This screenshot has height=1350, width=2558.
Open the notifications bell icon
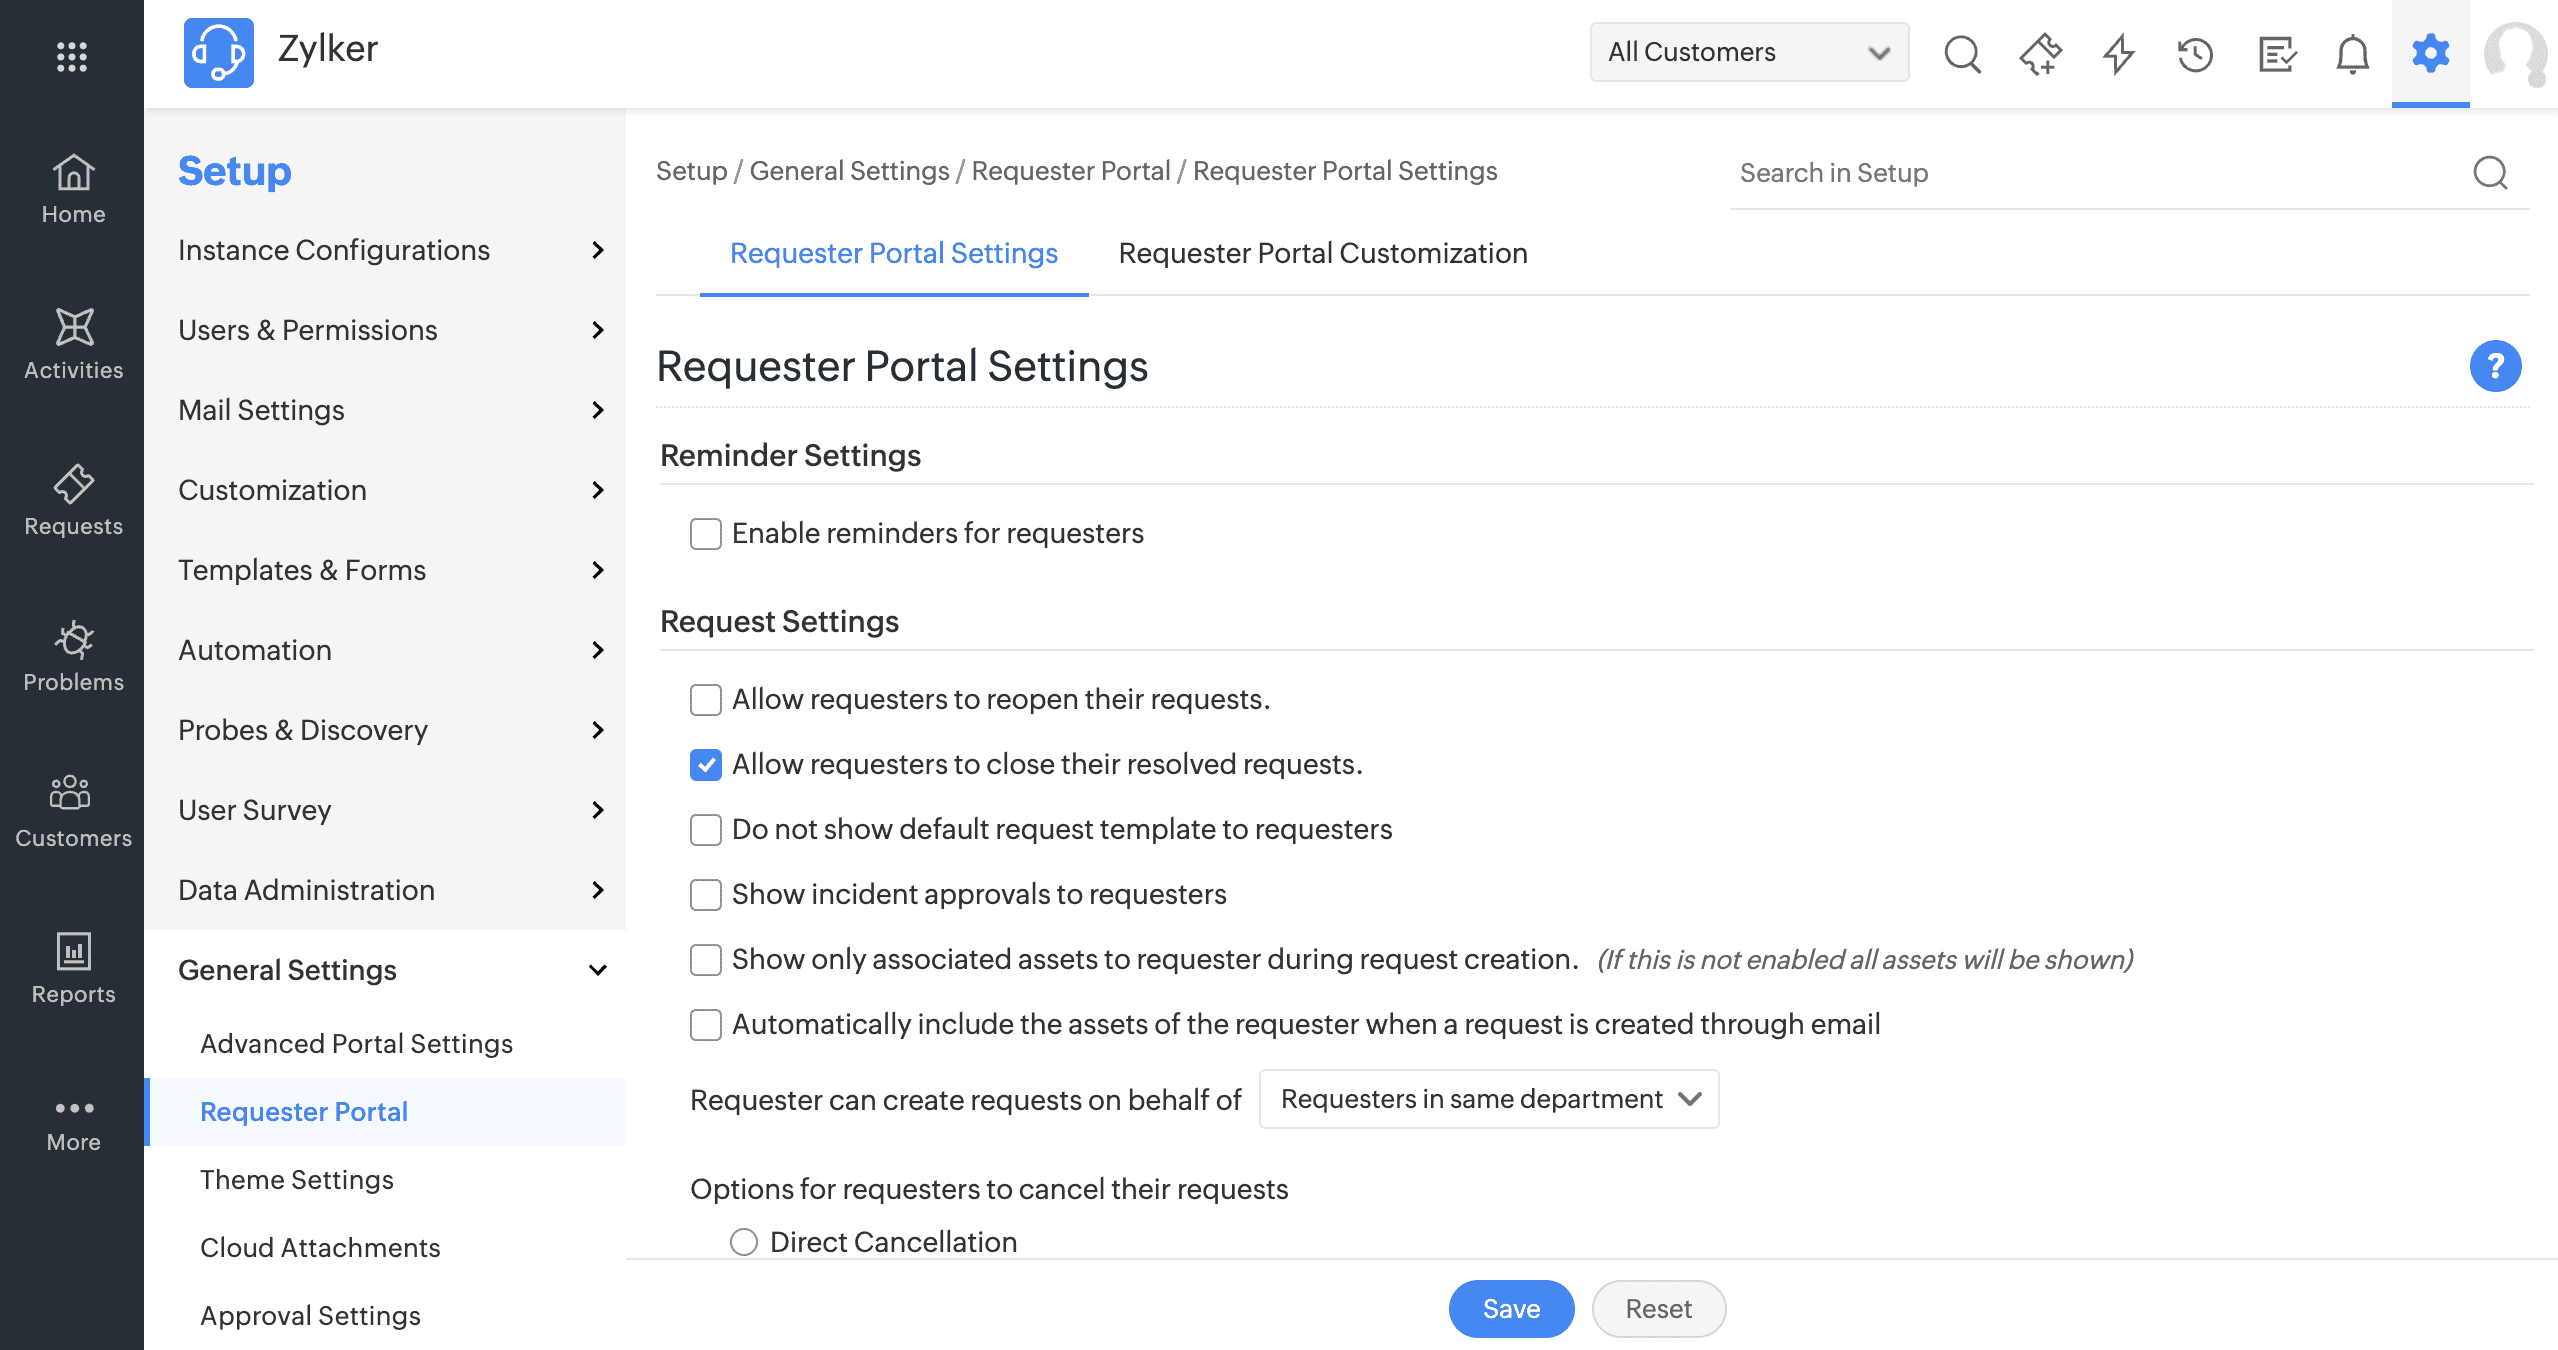coord(2352,54)
